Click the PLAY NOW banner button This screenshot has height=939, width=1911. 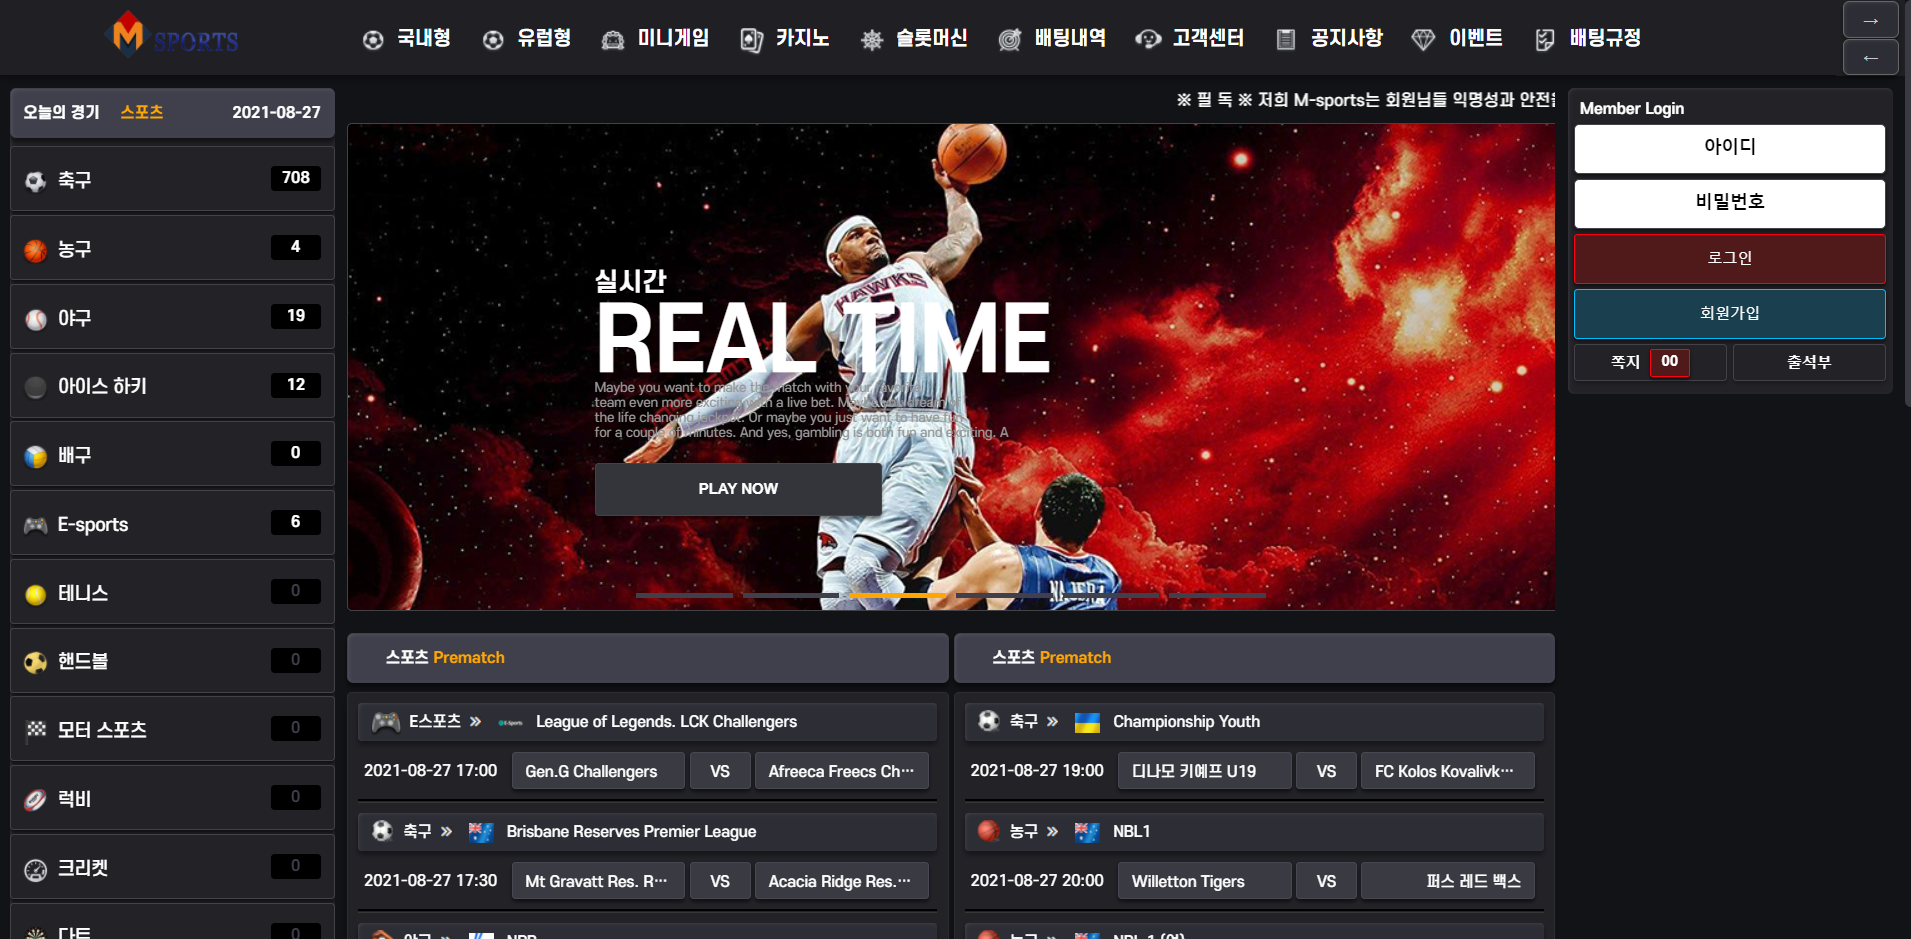[738, 489]
